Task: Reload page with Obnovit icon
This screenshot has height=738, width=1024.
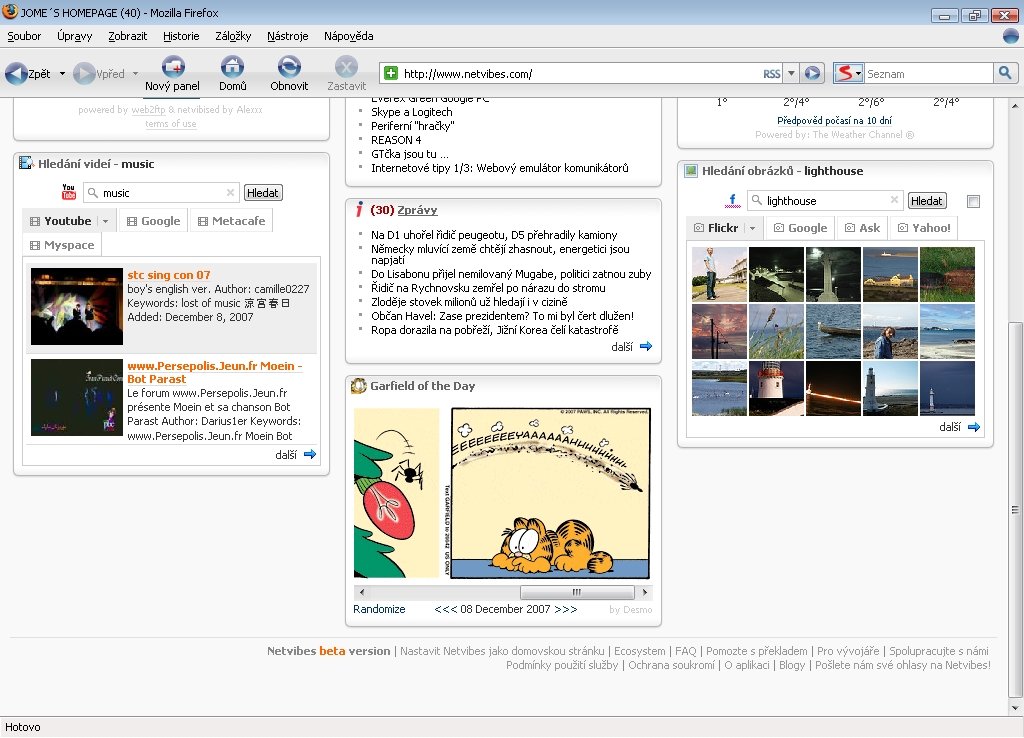Action: tap(289, 67)
